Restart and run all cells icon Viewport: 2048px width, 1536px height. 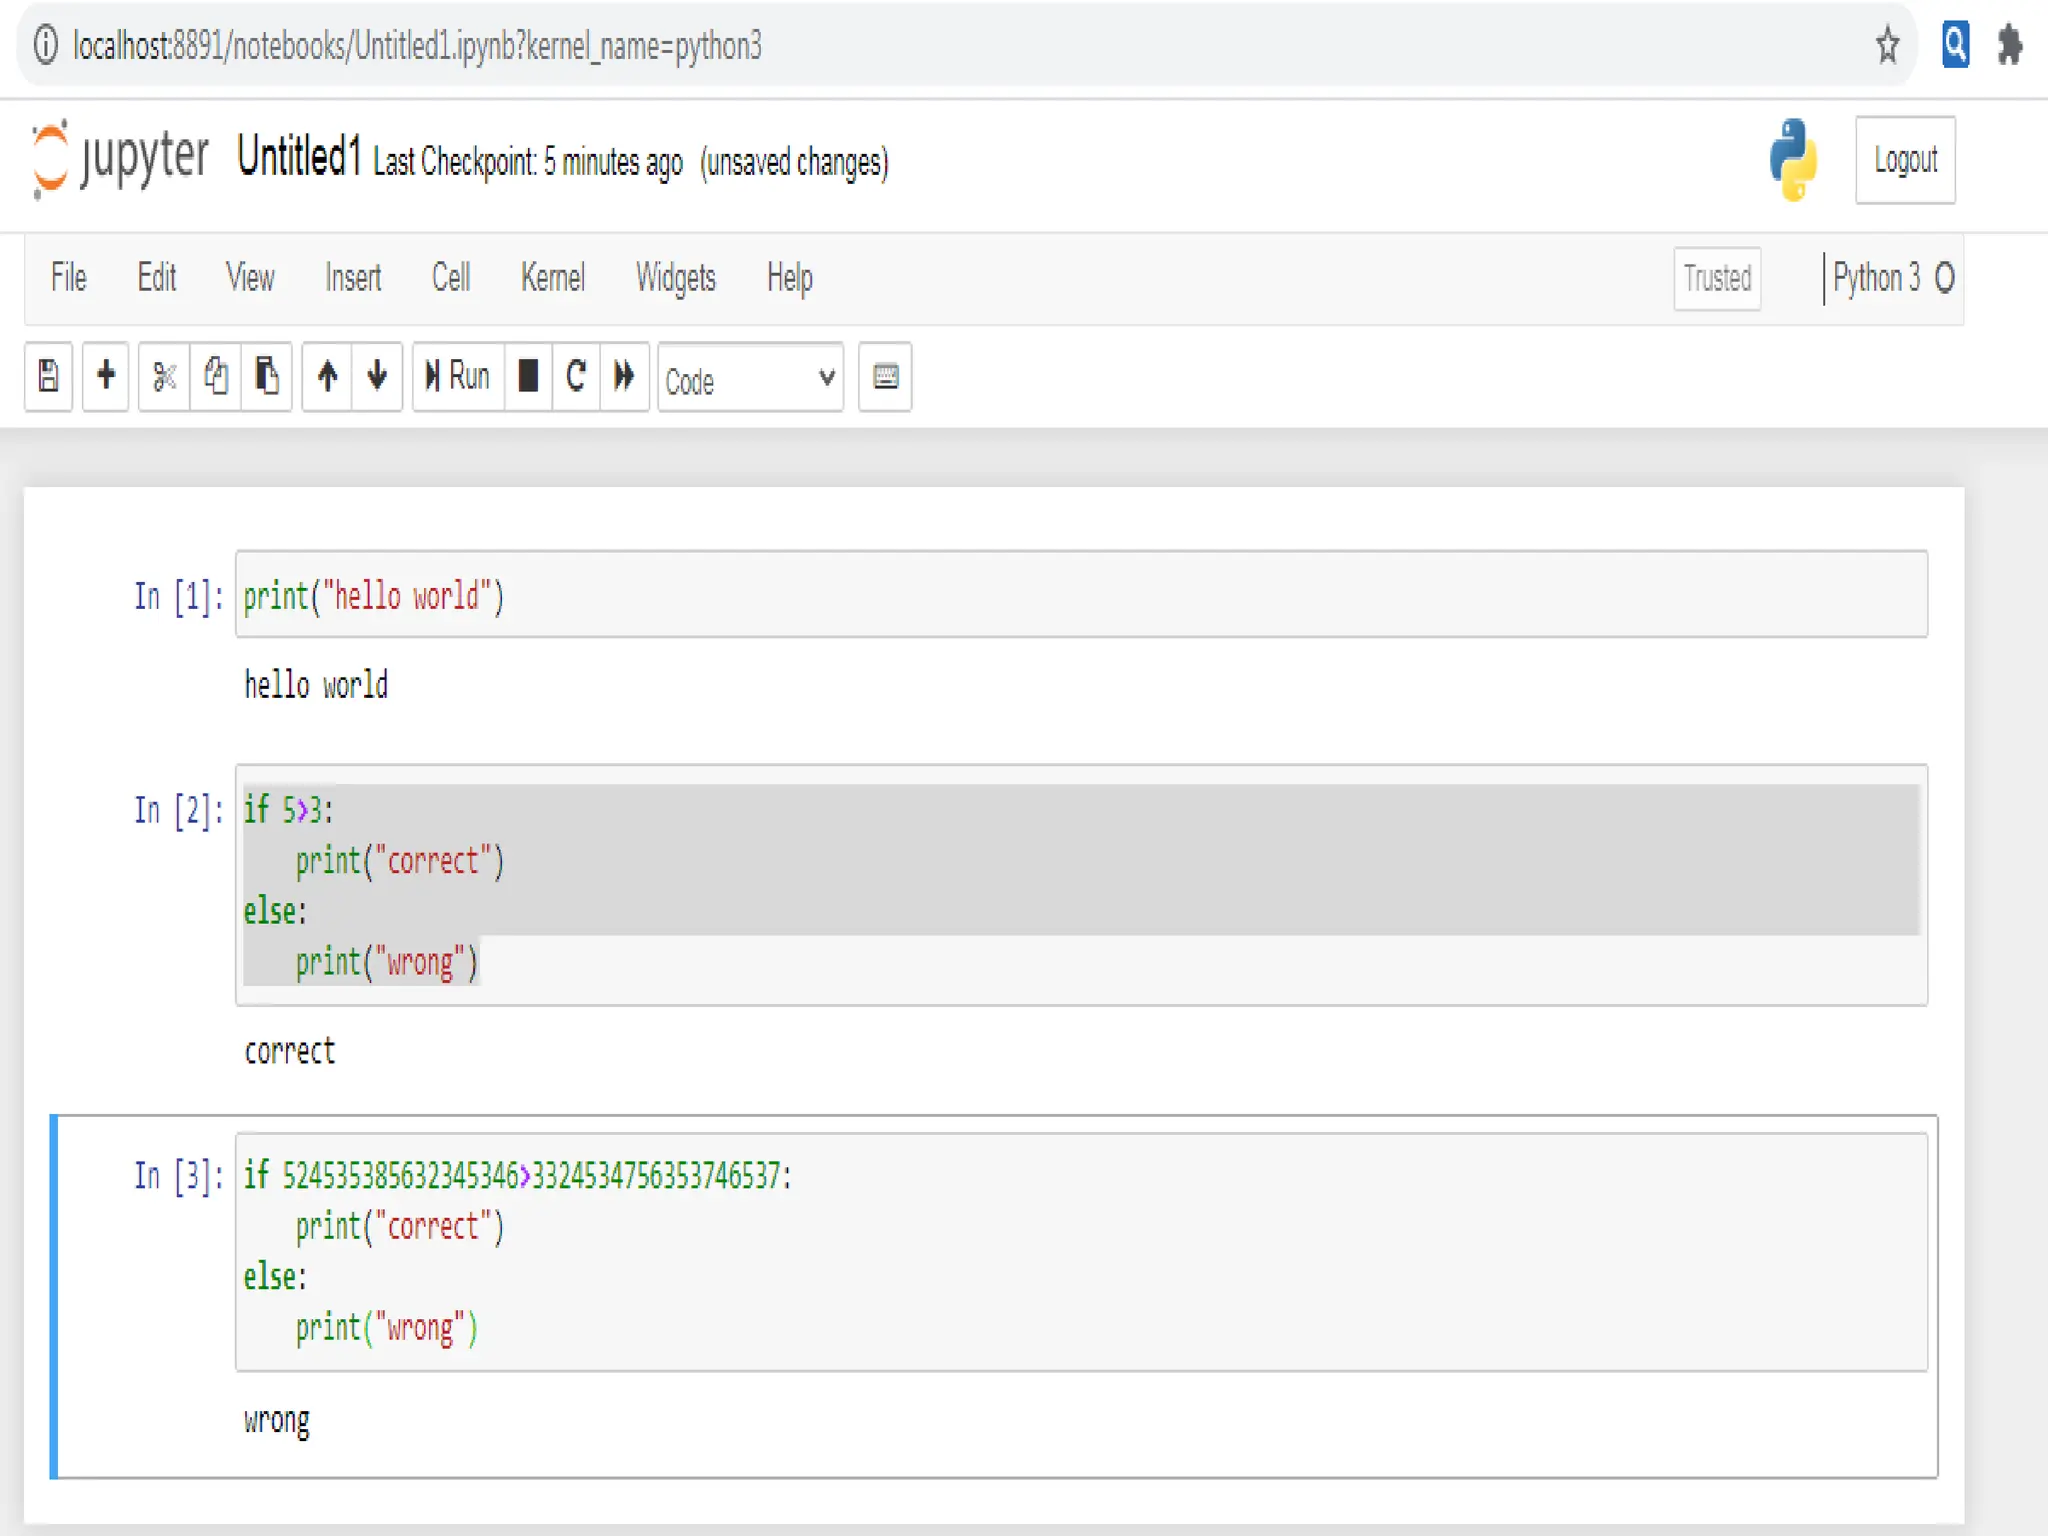coord(624,377)
